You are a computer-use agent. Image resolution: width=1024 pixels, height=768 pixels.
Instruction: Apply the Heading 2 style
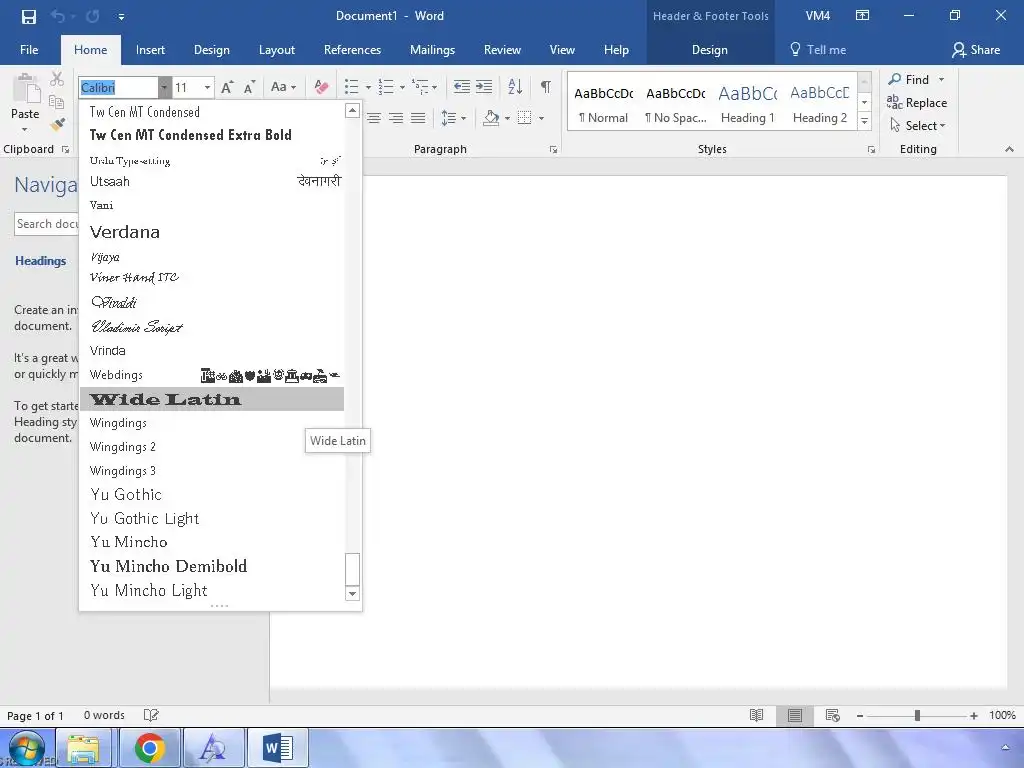pos(820,104)
